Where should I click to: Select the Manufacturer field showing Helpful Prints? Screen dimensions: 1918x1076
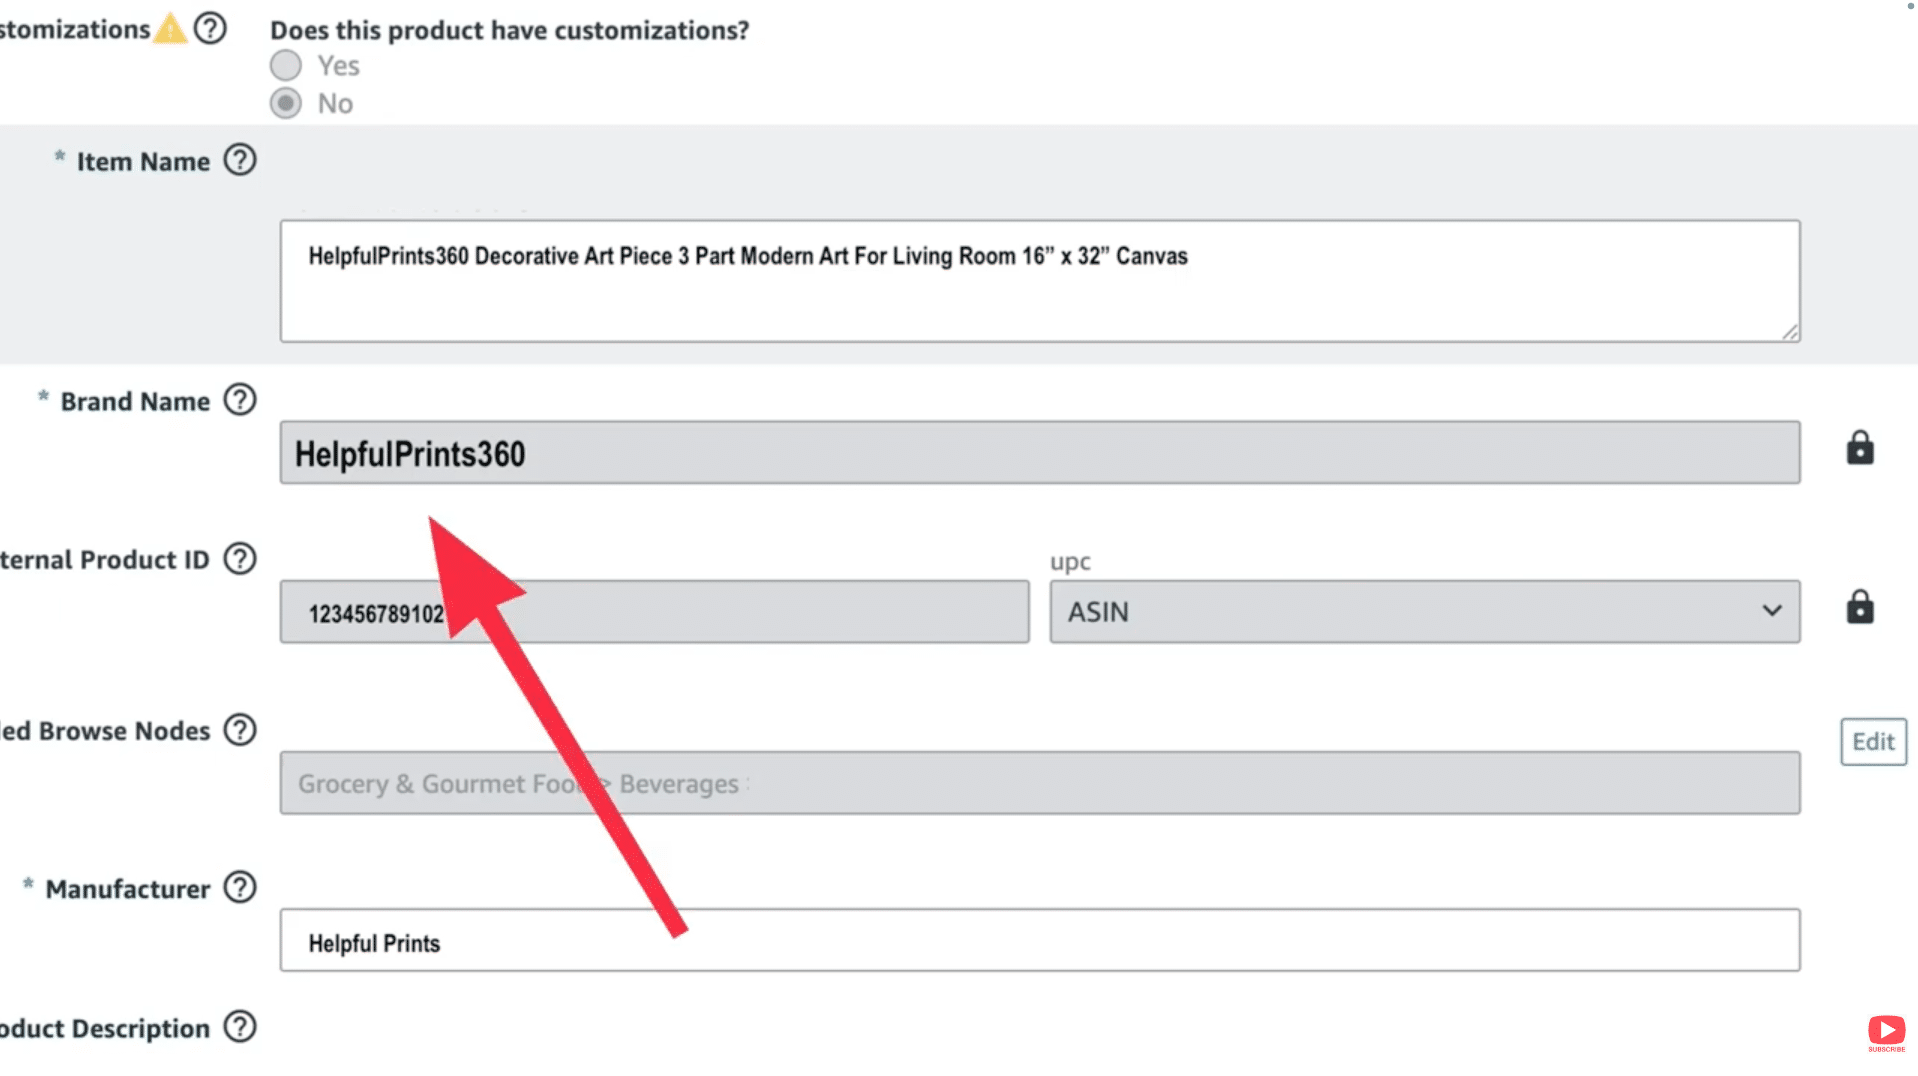pyautogui.click(x=1040, y=940)
